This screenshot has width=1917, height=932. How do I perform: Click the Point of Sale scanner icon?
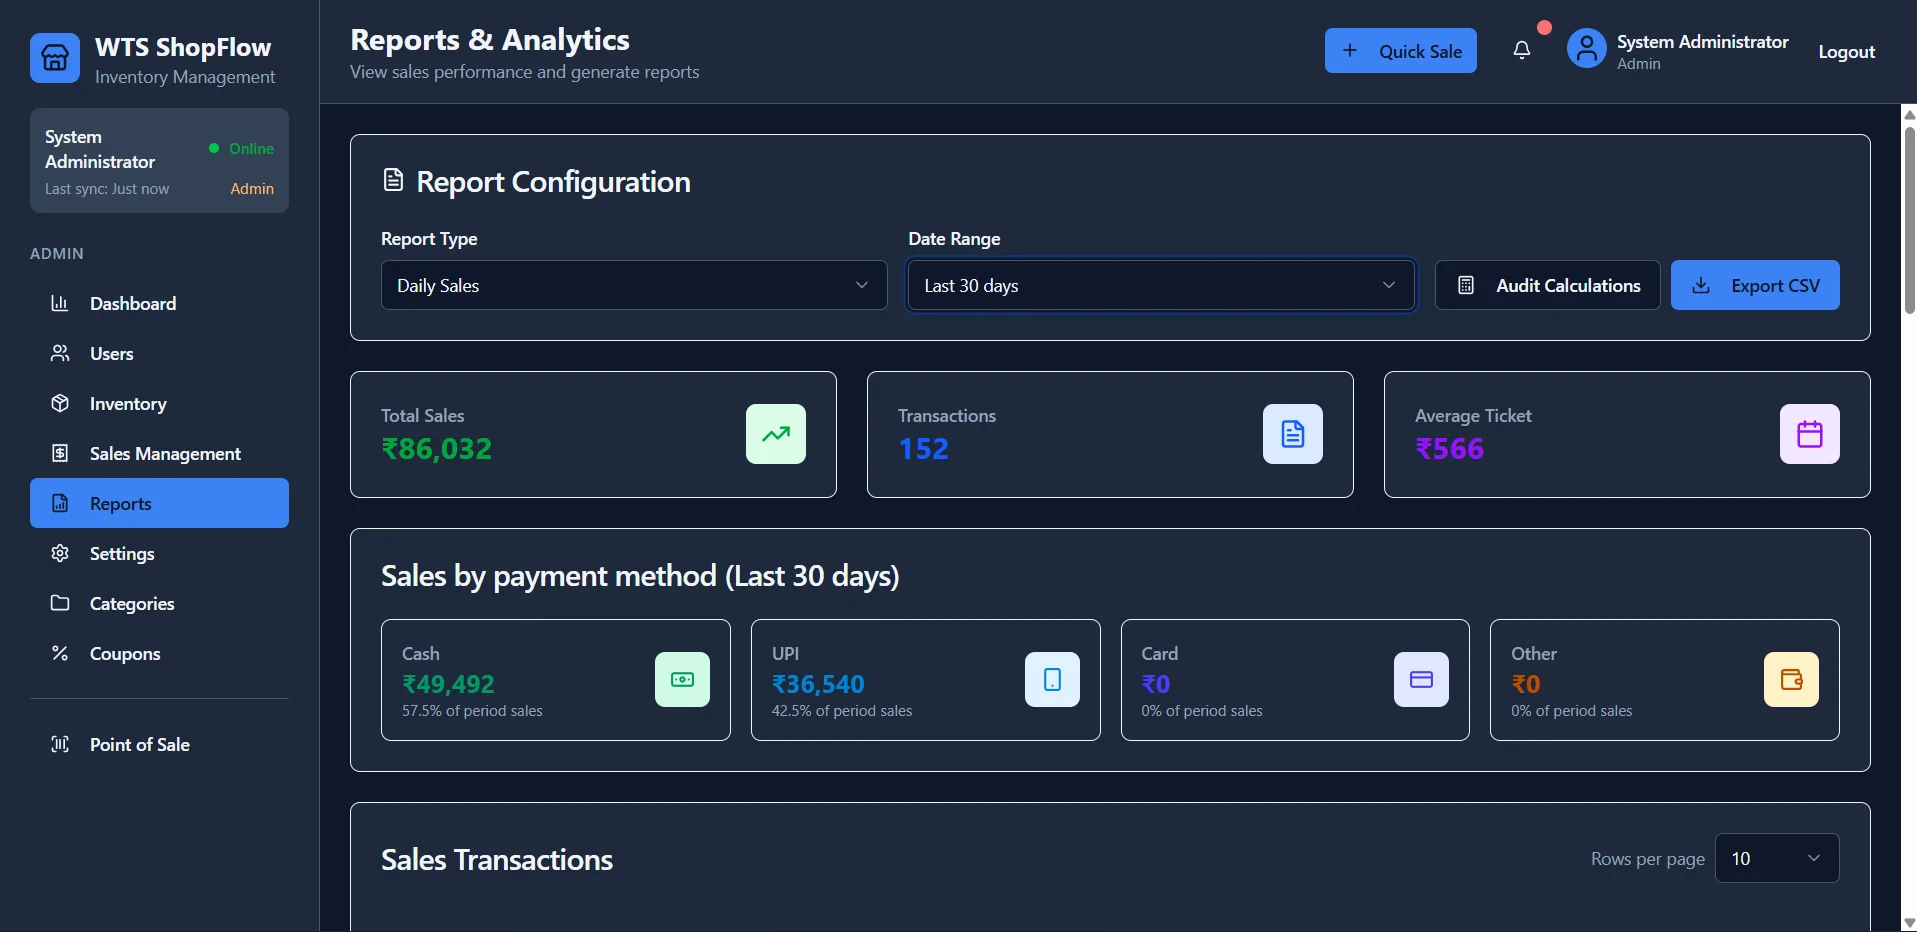tap(60, 744)
